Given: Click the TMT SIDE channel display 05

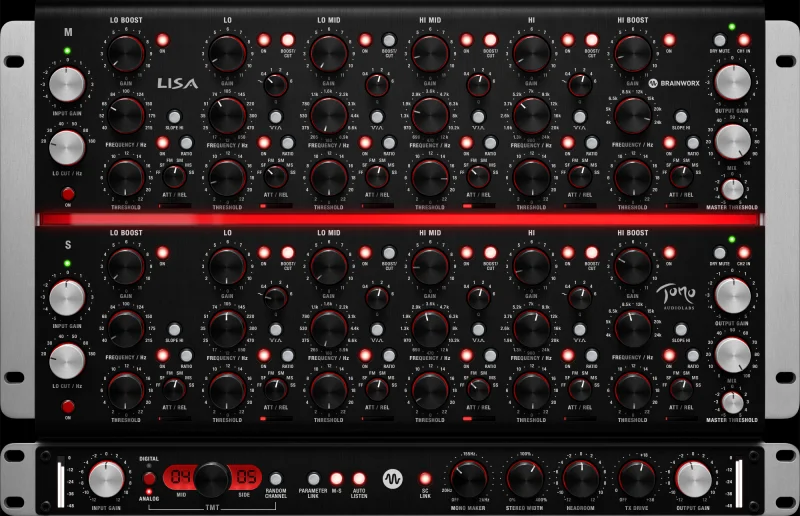Looking at the screenshot, I should [245, 478].
